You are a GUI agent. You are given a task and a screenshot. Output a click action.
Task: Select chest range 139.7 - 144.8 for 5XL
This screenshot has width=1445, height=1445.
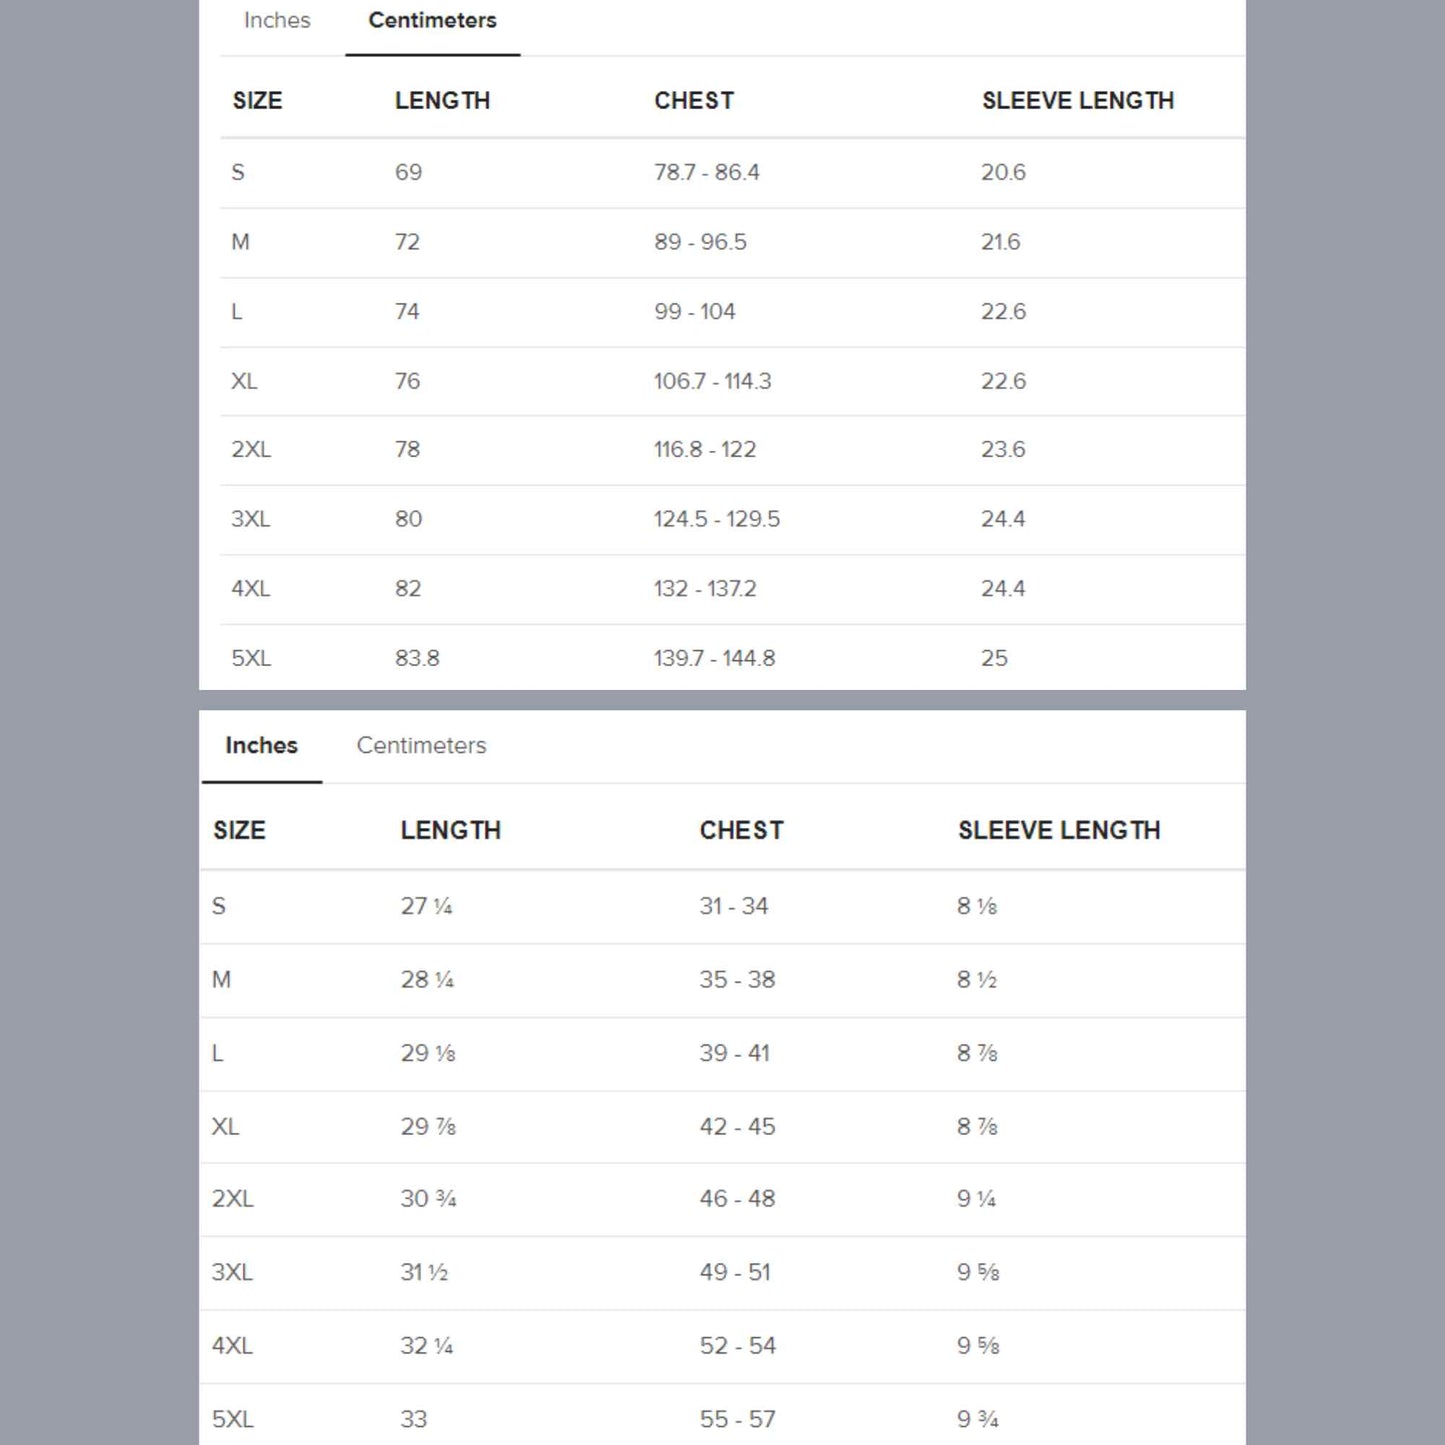(714, 657)
